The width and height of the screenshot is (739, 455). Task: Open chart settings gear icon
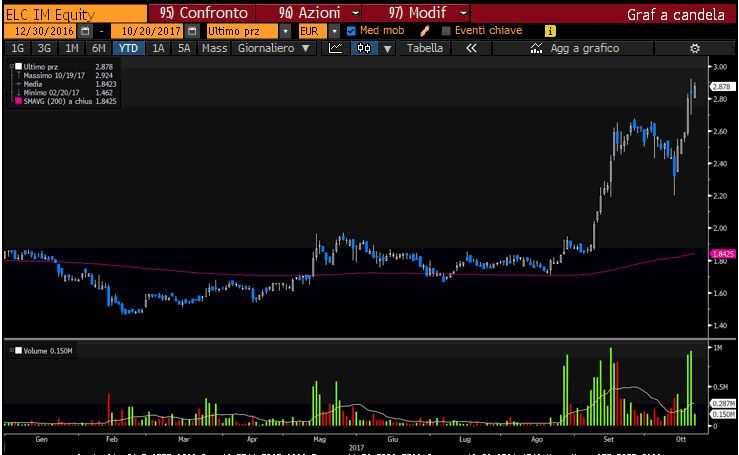695,48
